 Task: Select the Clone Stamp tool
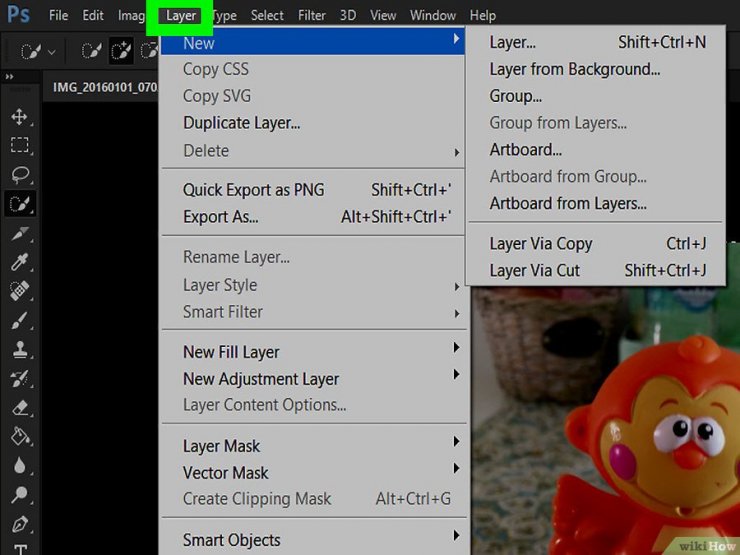(x=20, y=349)
